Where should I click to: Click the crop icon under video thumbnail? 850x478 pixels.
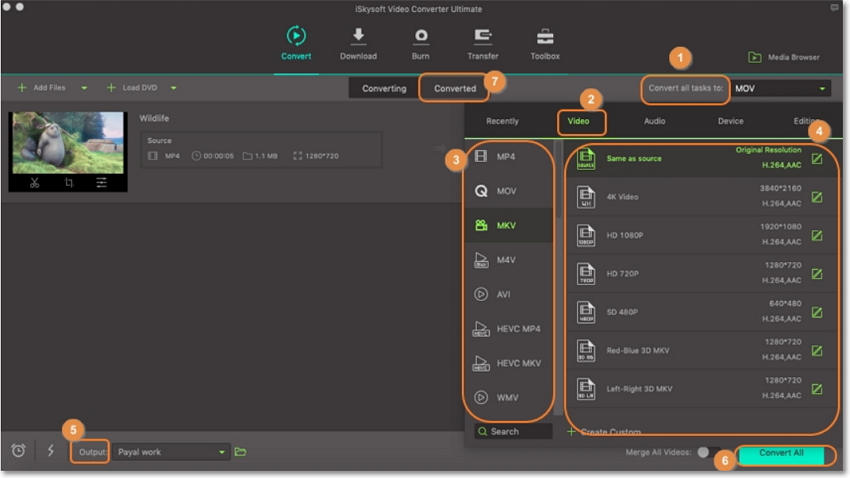[69, 183]
